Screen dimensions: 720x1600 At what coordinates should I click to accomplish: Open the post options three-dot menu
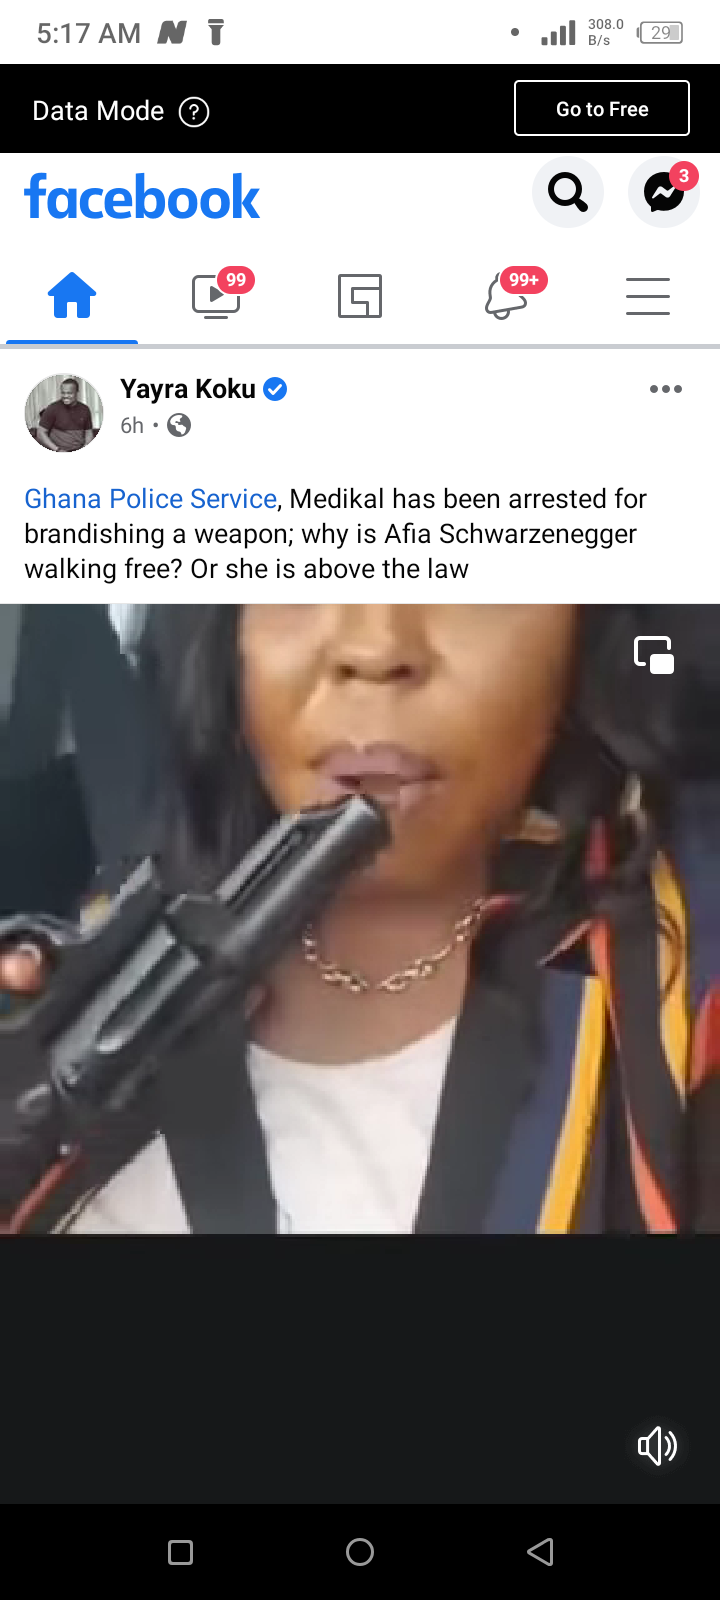[666, 389]
